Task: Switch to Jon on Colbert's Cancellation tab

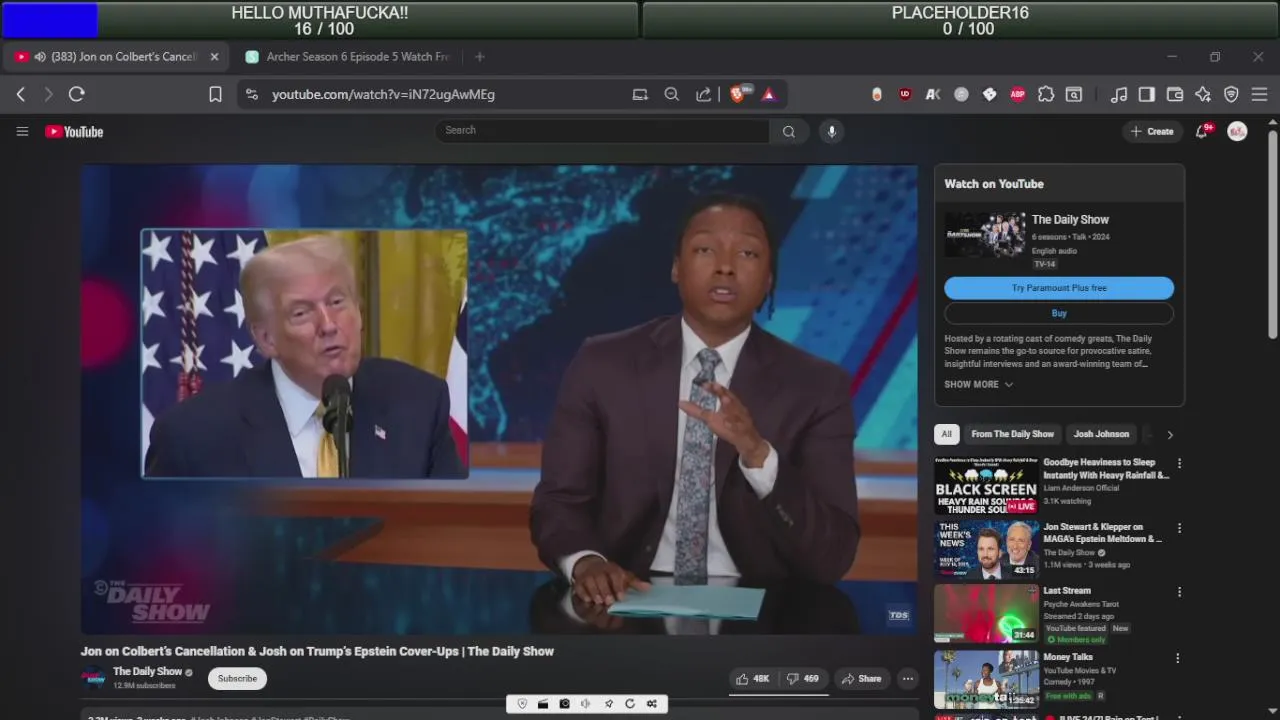Action: [115, 57]
